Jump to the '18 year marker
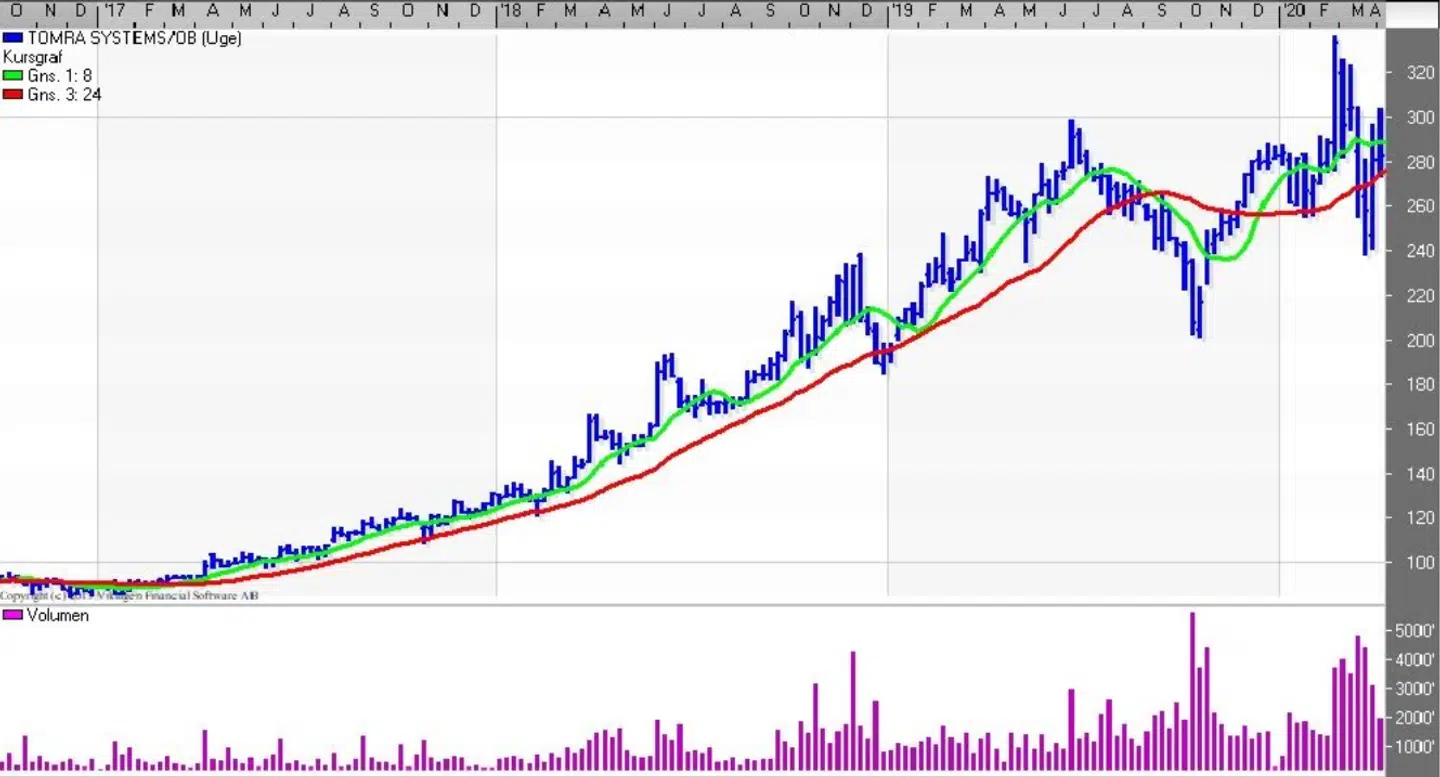Screen dimensions: 1440x777 pyautogui.click(x=511, y=11)
